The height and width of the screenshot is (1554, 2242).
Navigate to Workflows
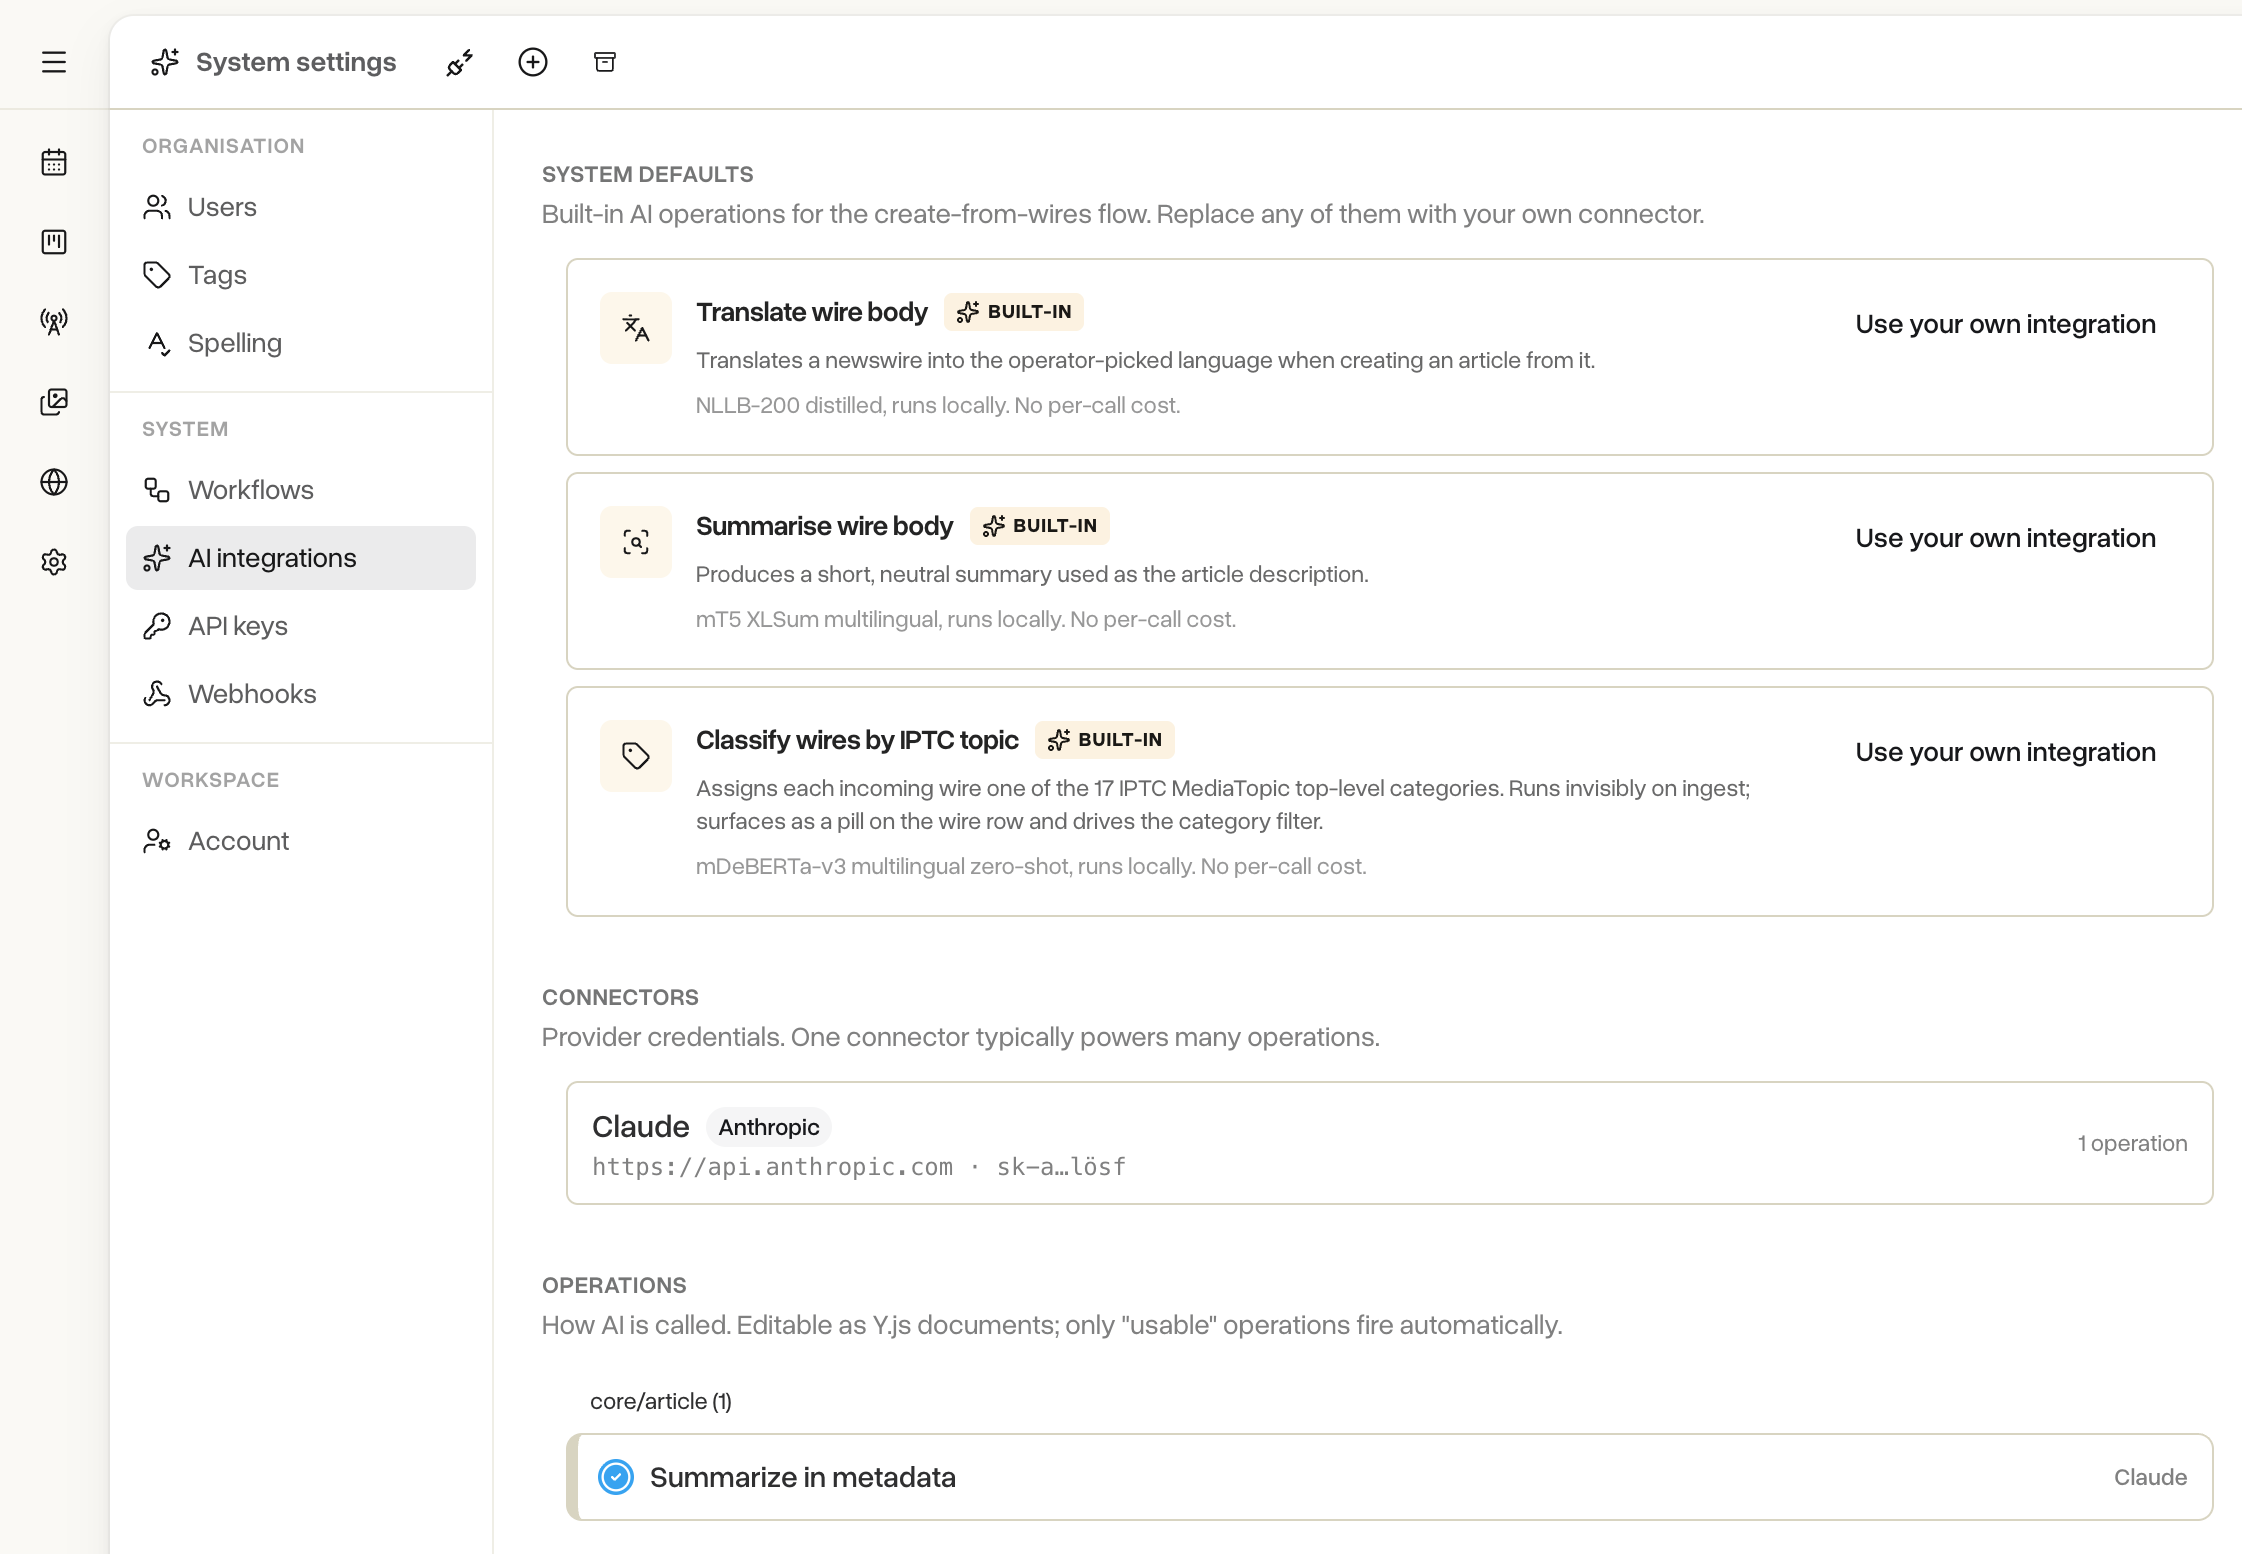(x=301, y=490)
